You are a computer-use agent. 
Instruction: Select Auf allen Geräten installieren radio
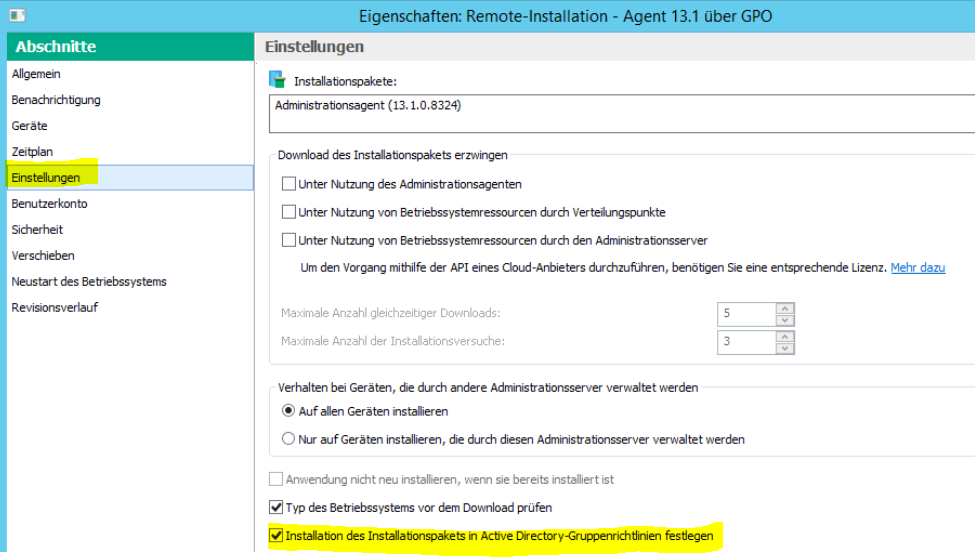288,411
